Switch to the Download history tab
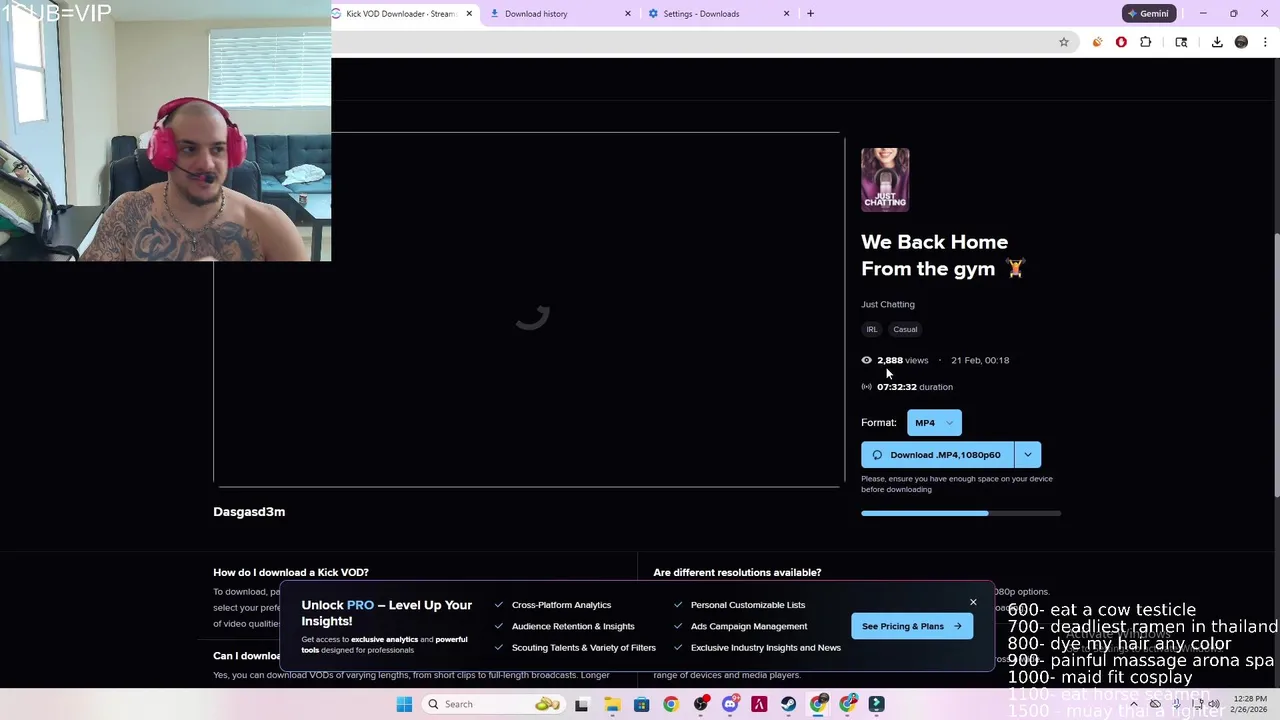1280x720 pixels. 550,13
